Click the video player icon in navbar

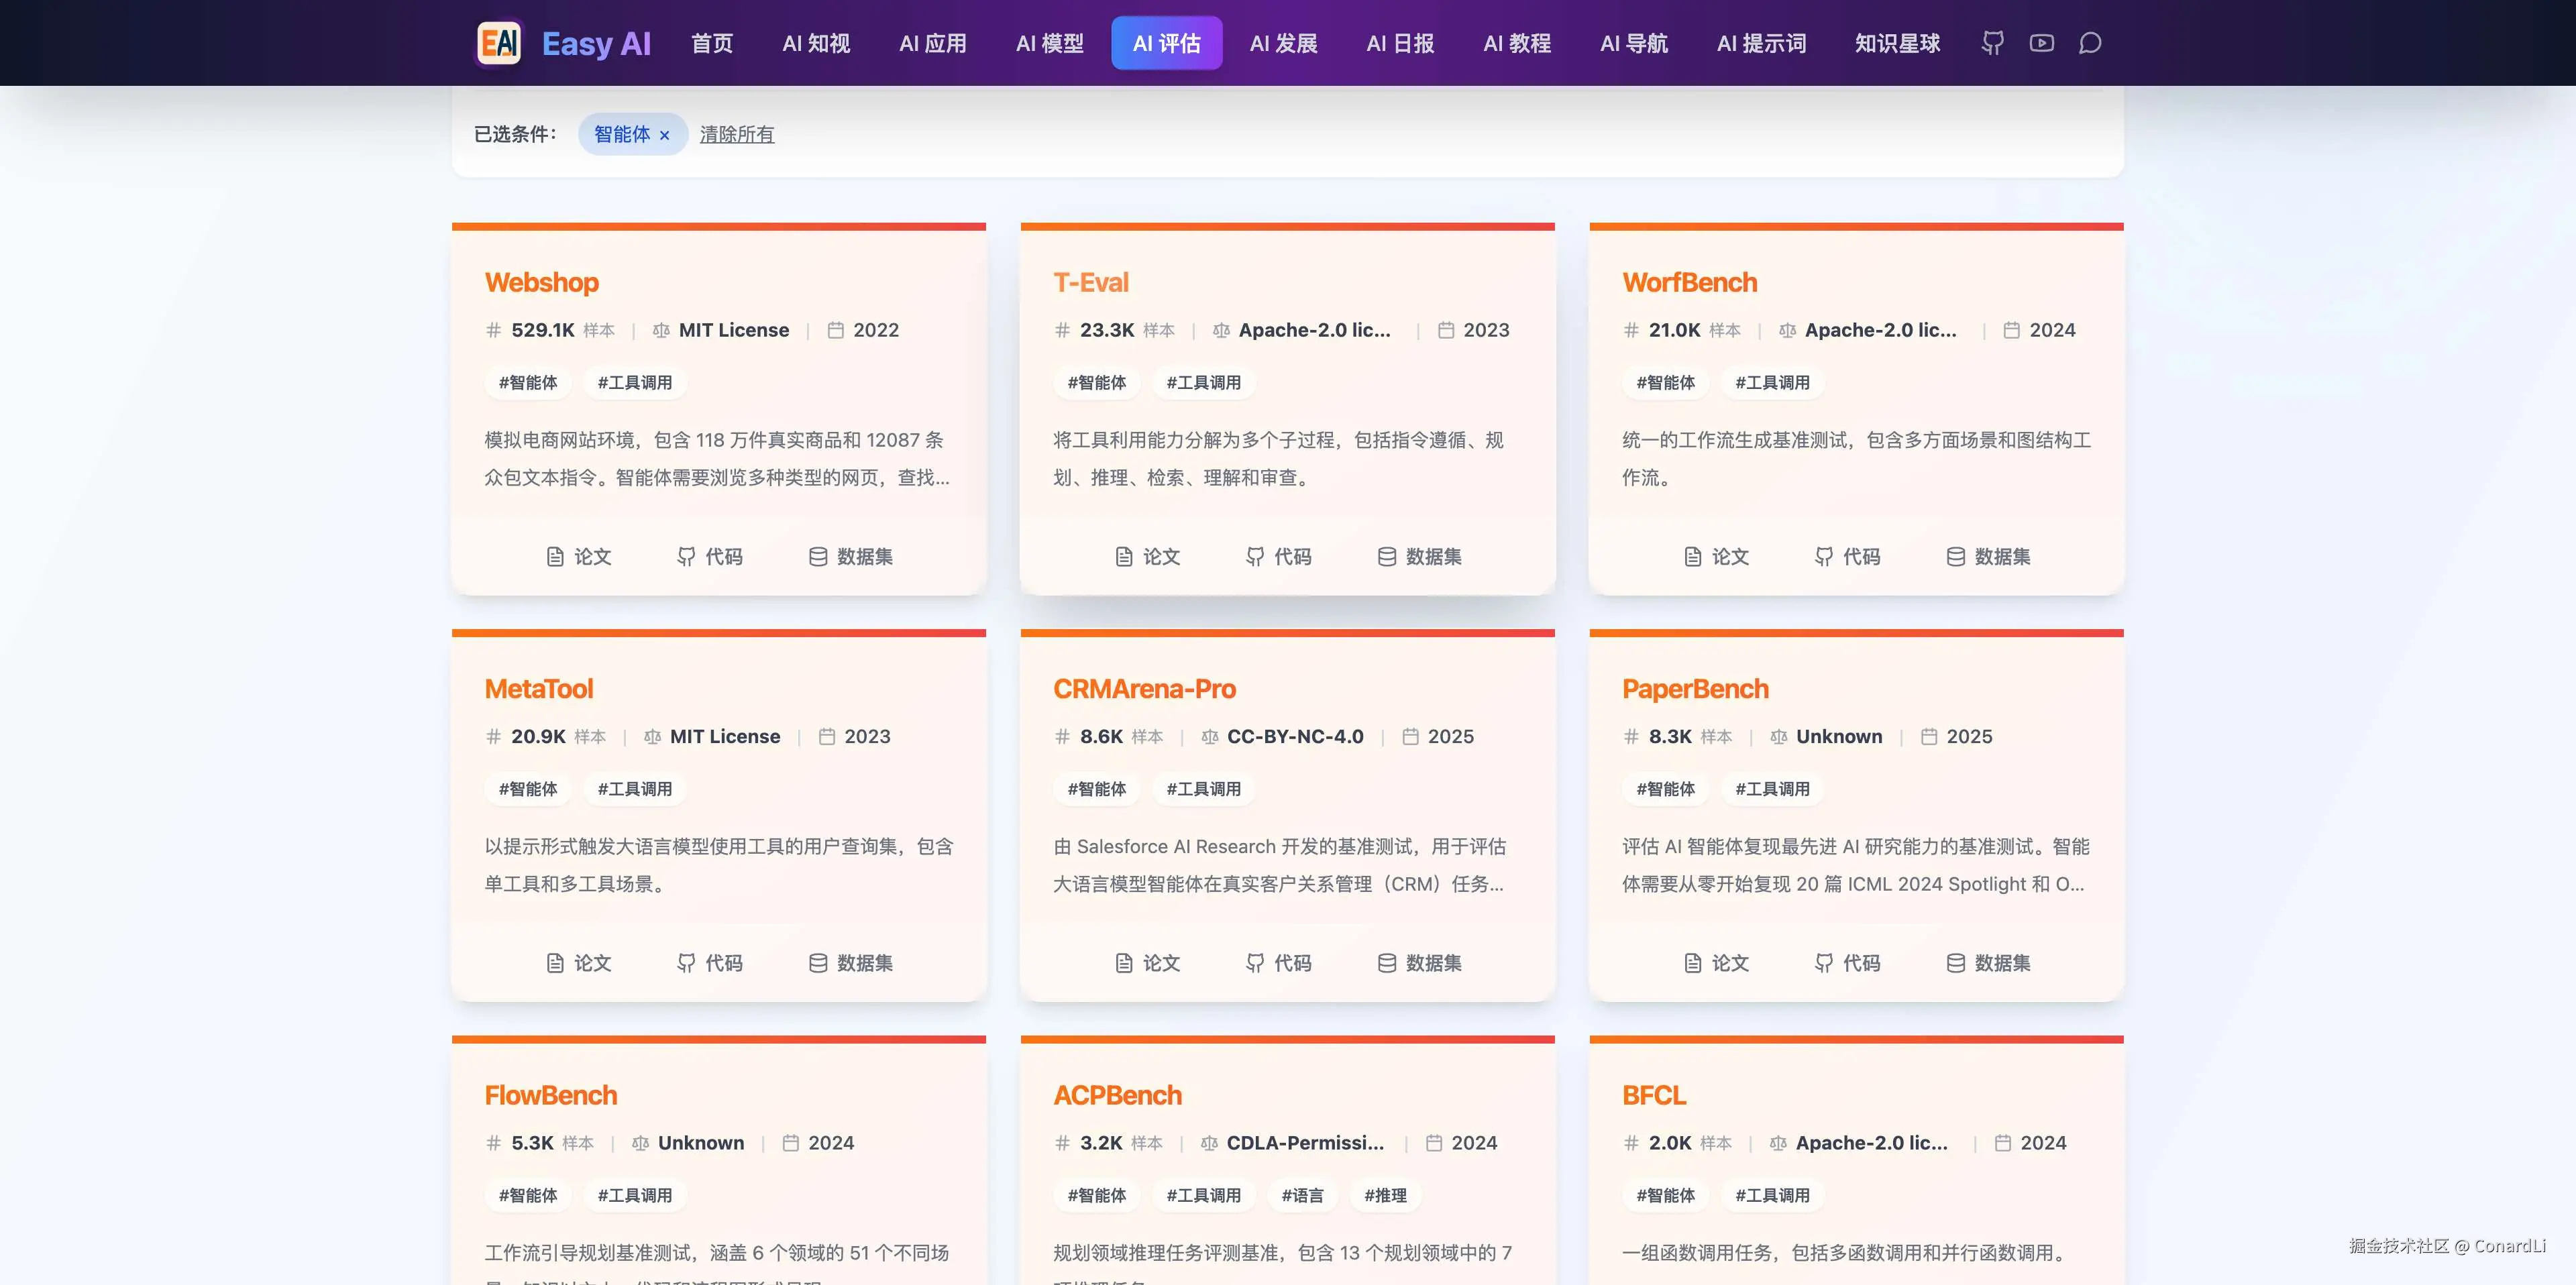2041,43
